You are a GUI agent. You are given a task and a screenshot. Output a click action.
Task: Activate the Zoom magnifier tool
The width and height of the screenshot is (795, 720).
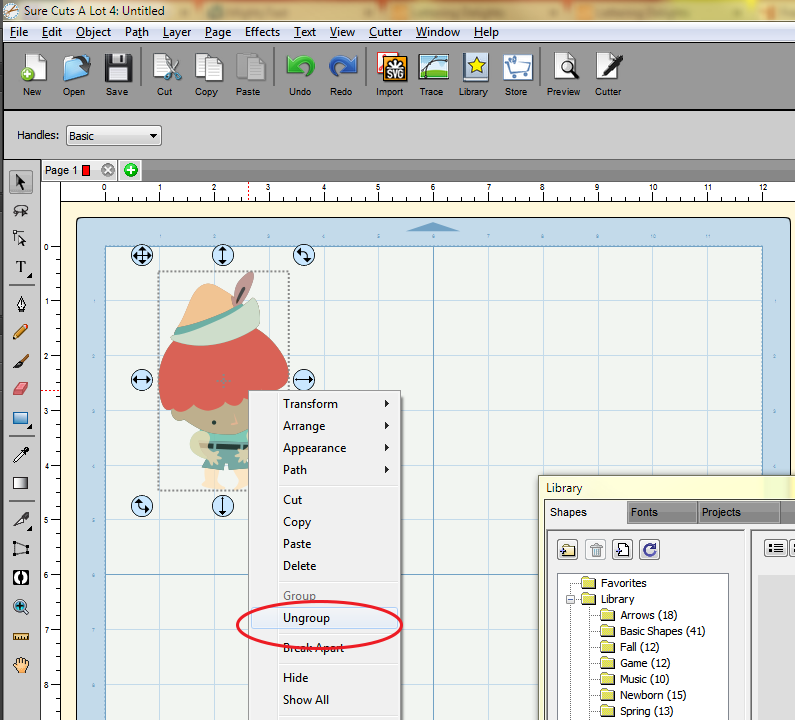click(x=20, y=607)
